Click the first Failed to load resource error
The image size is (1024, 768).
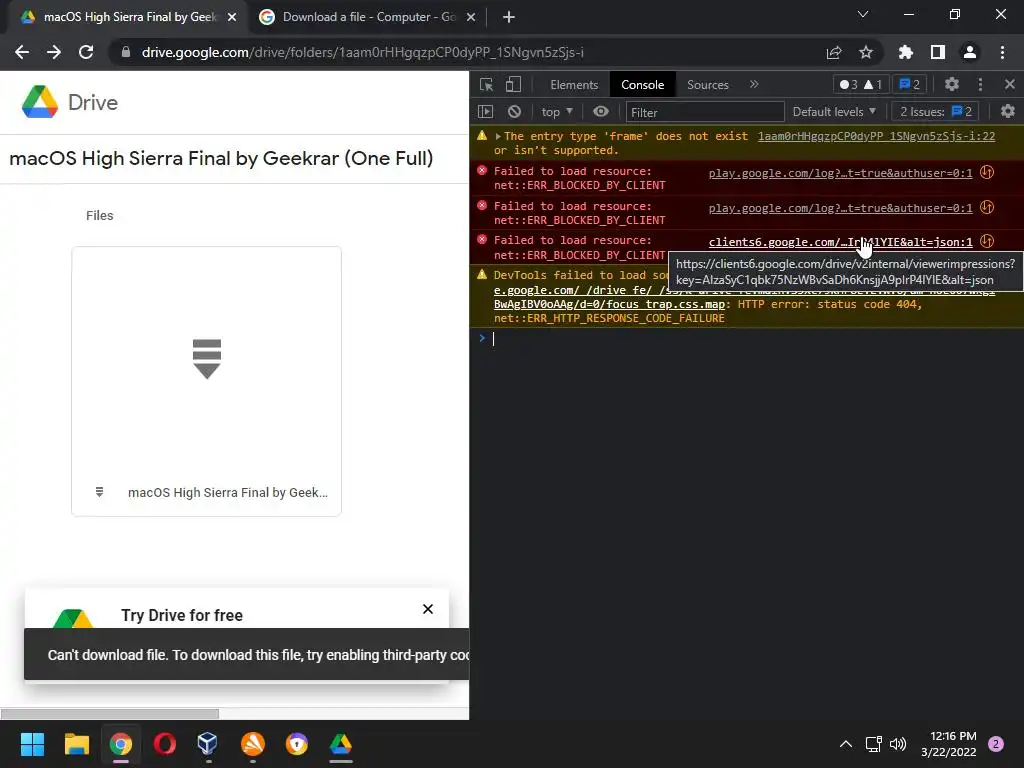point(579,178)
